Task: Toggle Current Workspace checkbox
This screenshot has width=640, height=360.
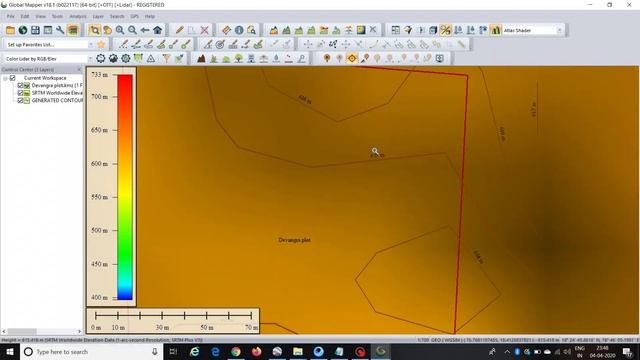Action: pyautogui.click(x=13, y=78)
